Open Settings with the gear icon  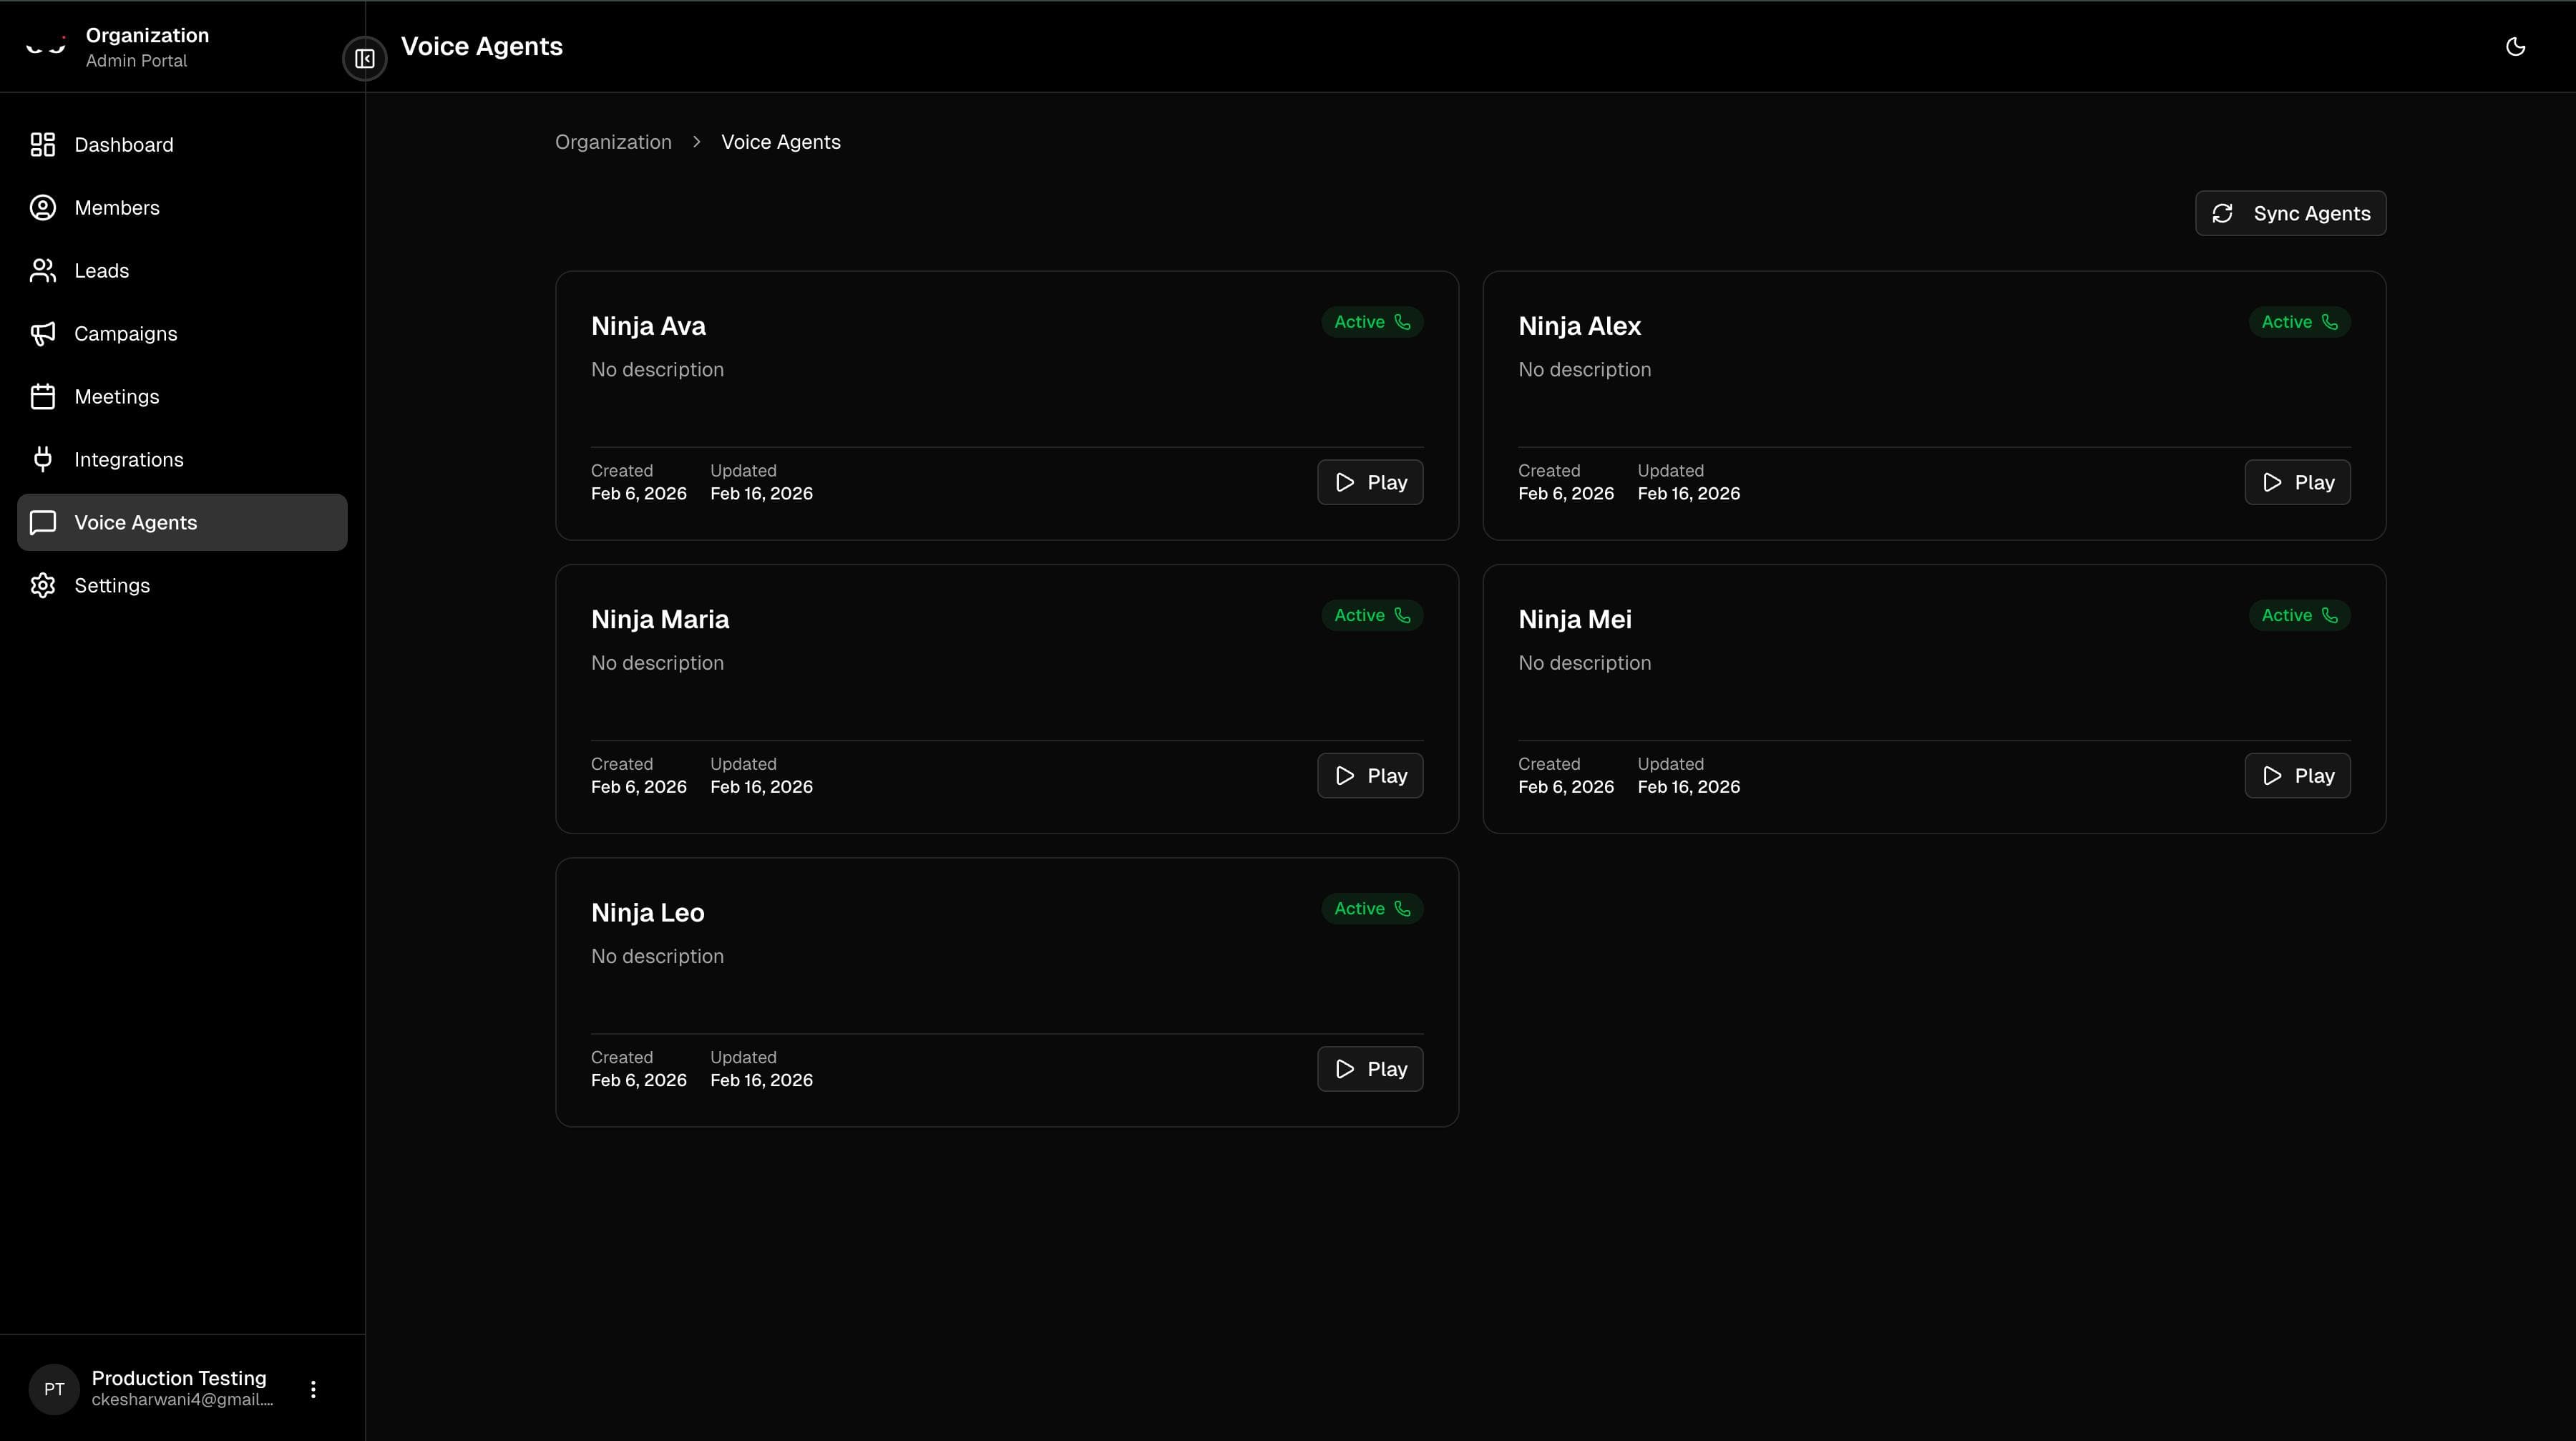[x=42, y=585]
